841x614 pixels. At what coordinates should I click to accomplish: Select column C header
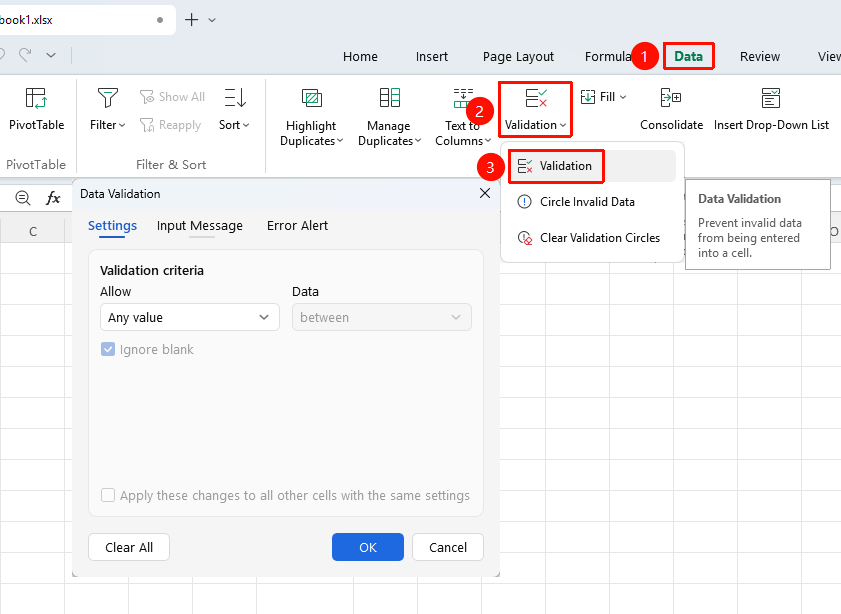pyautogui.click(x=33, y=231)
